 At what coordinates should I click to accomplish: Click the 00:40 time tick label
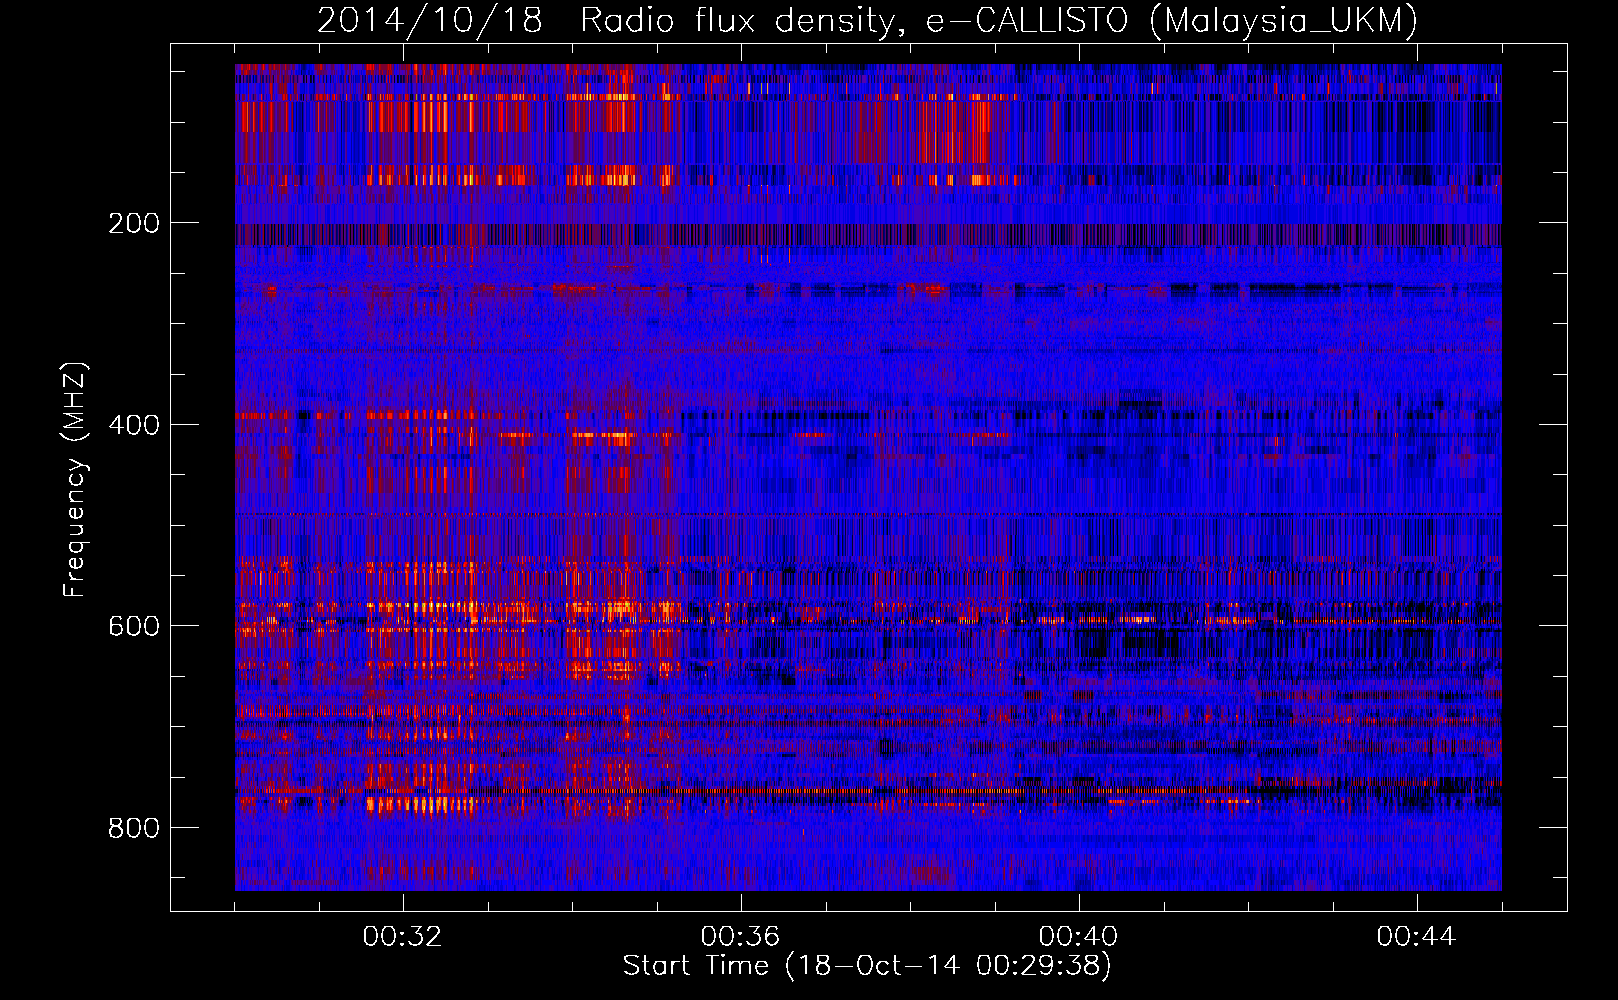1078,937
